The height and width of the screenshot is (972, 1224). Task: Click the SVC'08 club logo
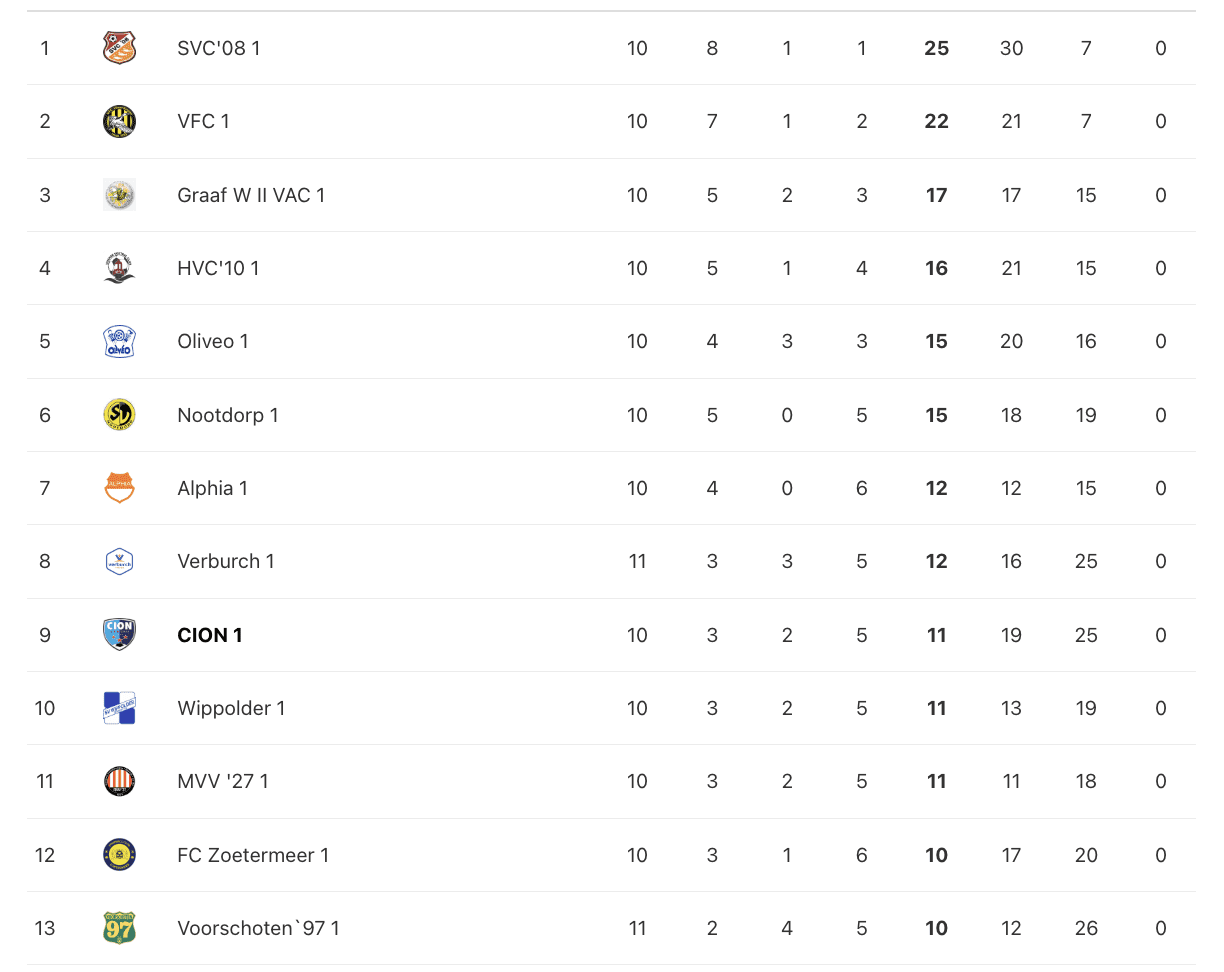point(119,48)
